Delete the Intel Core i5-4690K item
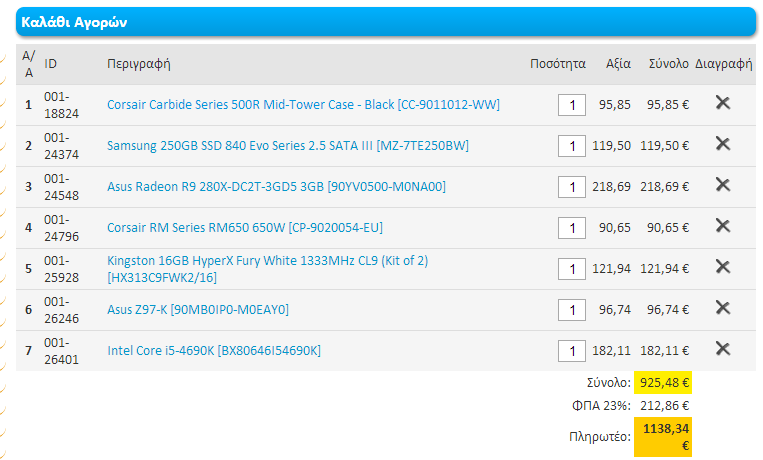This screenshot has height=460, width=763. click(723, 349)
